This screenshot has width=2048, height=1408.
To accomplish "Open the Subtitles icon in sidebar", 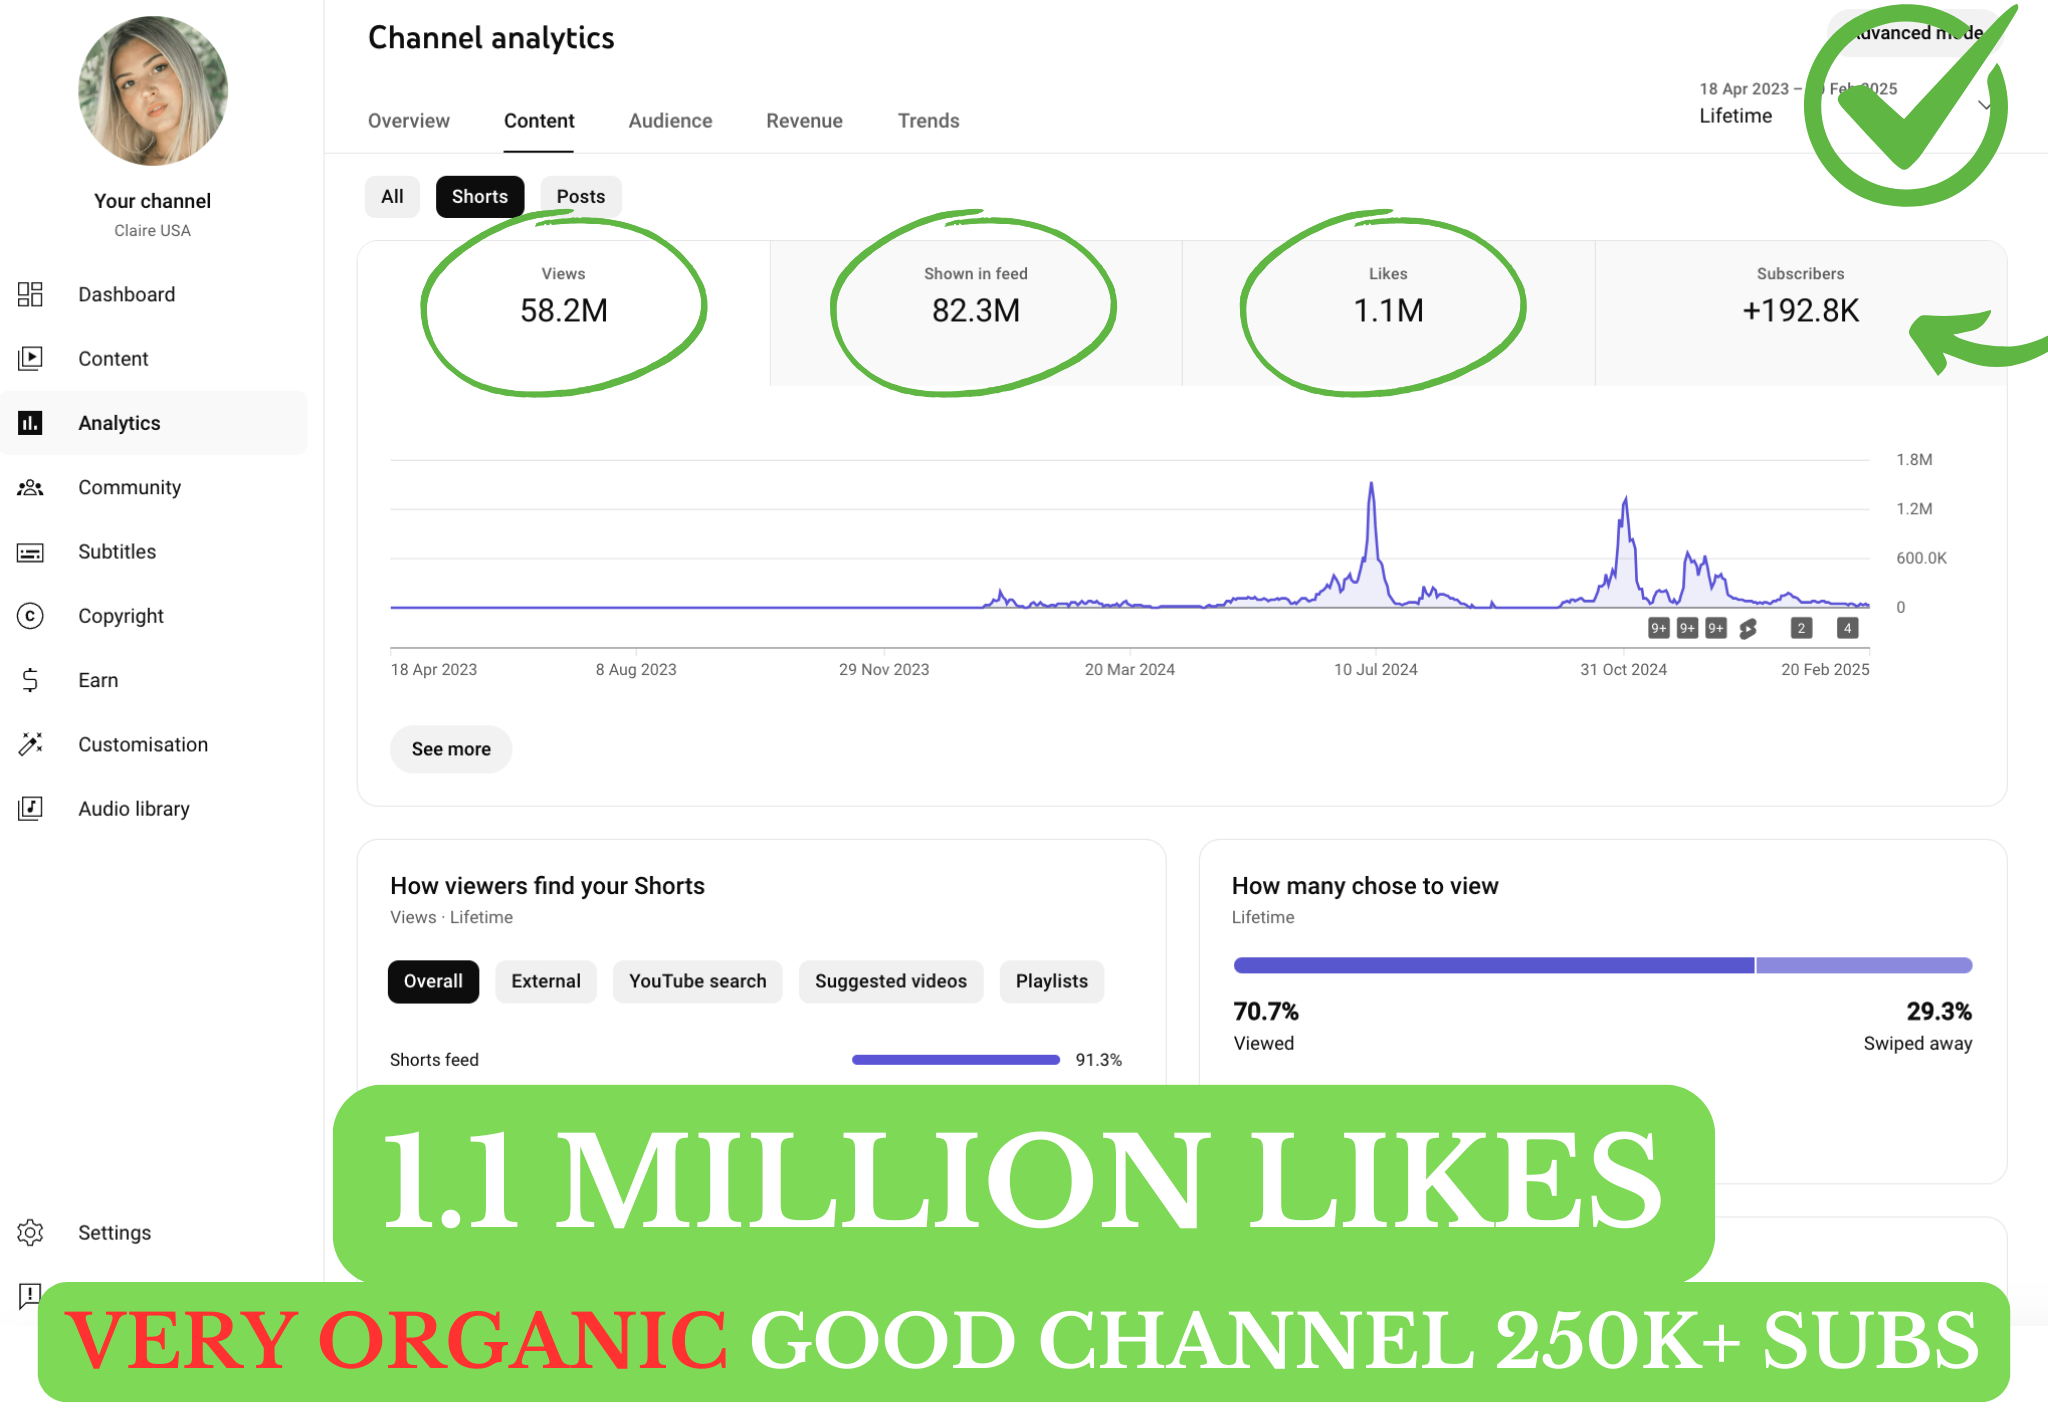I will point(30,552).
